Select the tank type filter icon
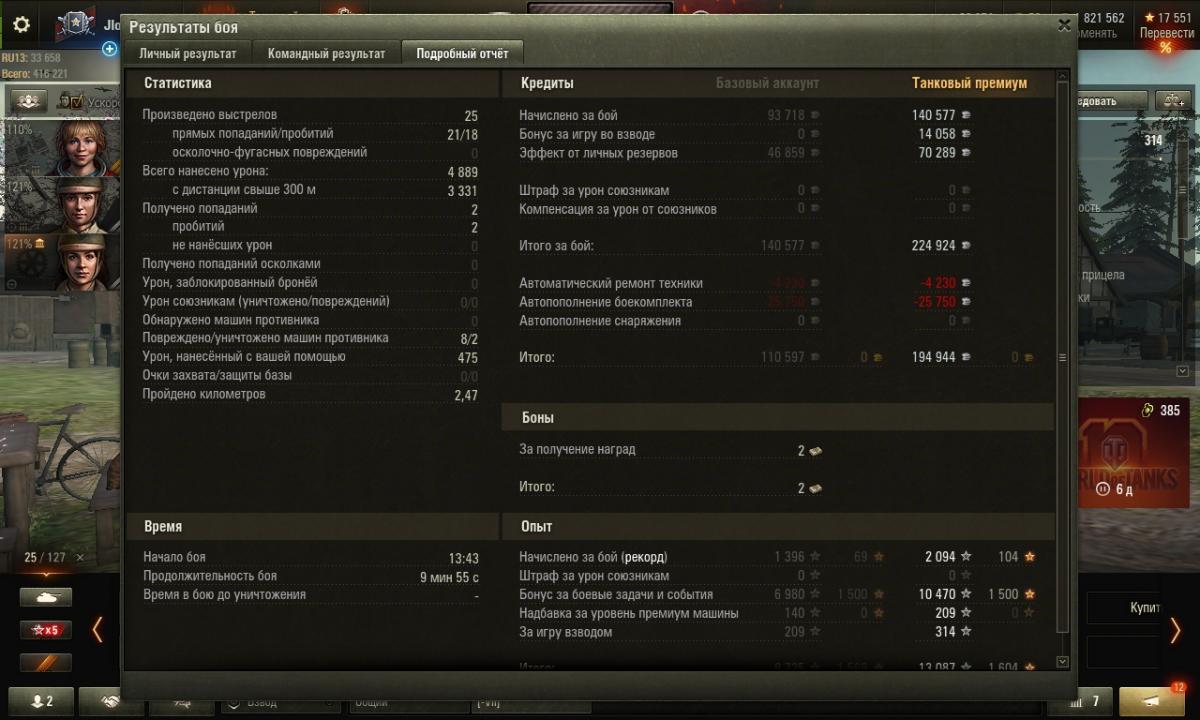Image resolution: width=1200 pixels, height=720 pixels. [x=46, y=597]
